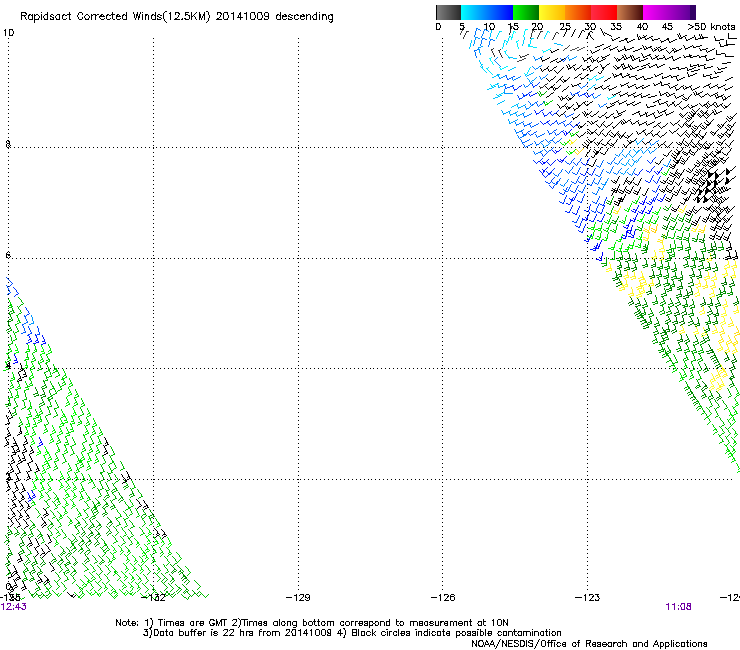Viewport: 740px width, 650px height.
Task: Click the cluster of black 50-knot pennant barbs
Action: pyautogui.click(x=714, y=184)
